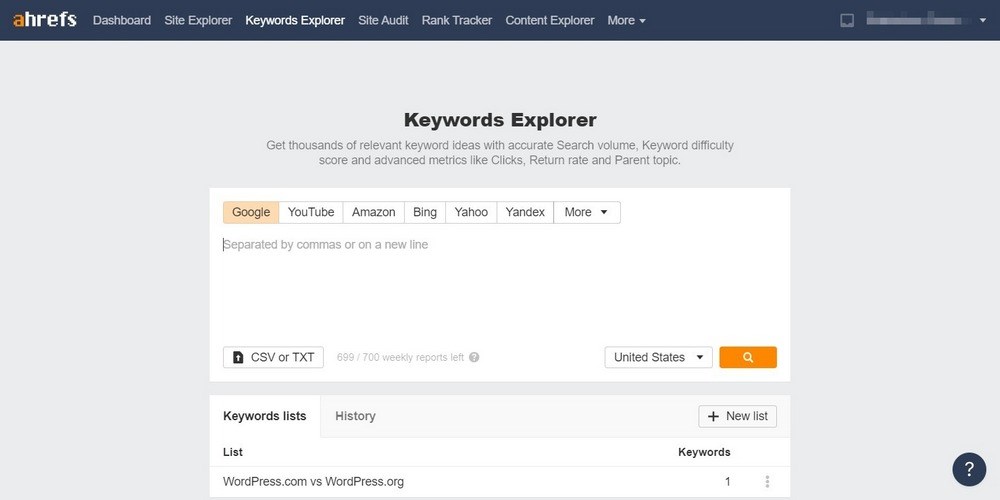Open Content Explorer
The width and height of the screenshot is (1000, 500).
tap(550, 20)
